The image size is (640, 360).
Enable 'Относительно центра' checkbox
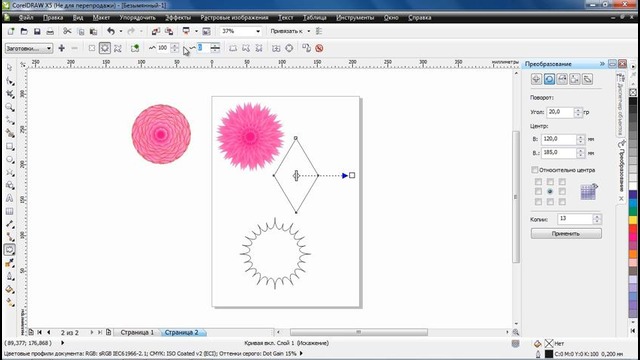[535, 169]
